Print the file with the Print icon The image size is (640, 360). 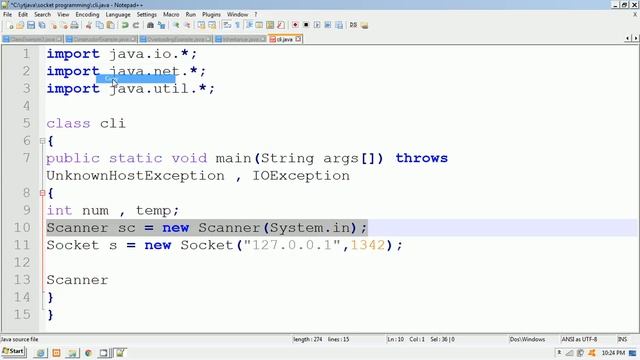pyautogui.click(x=74, y=25)
